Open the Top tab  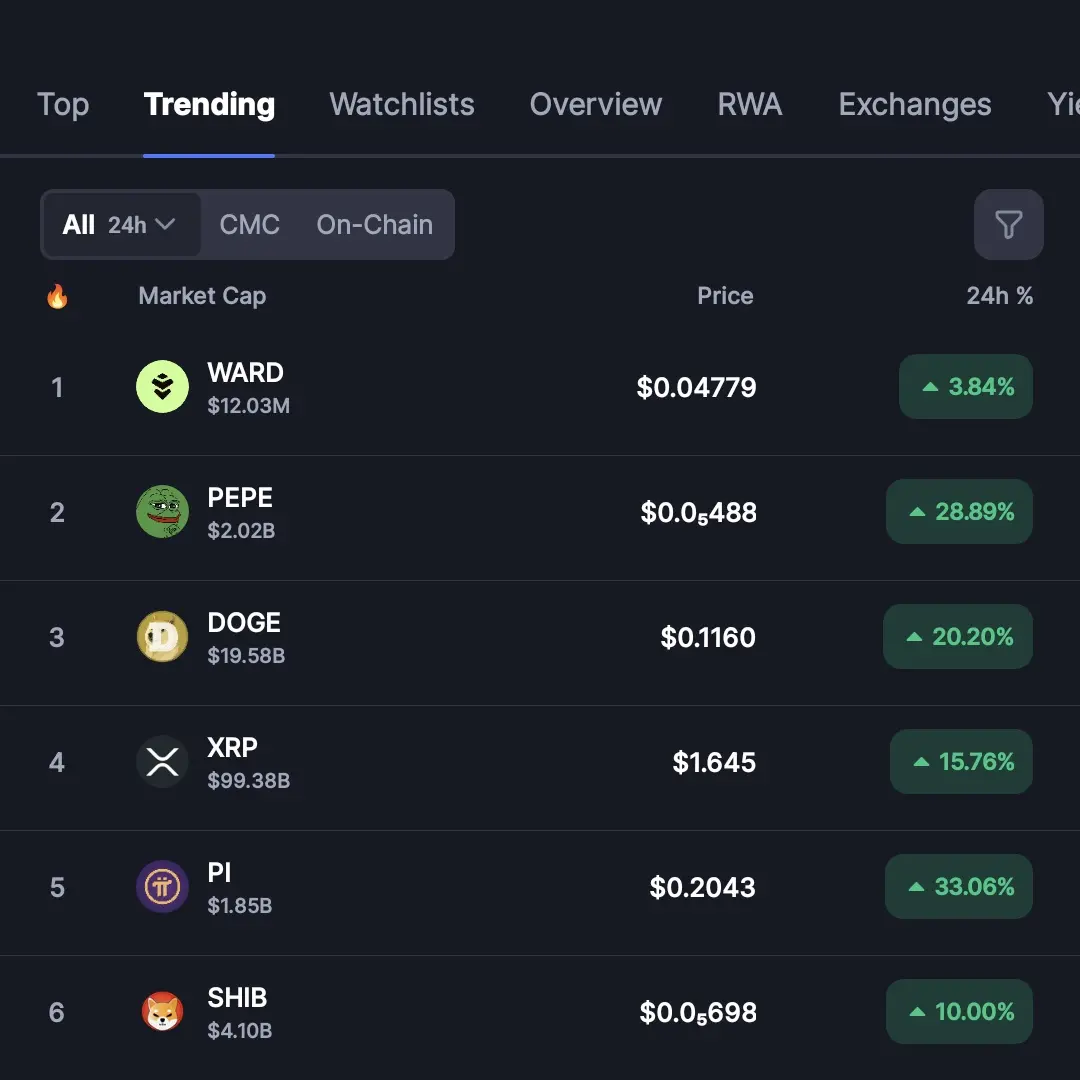point(63,104)
